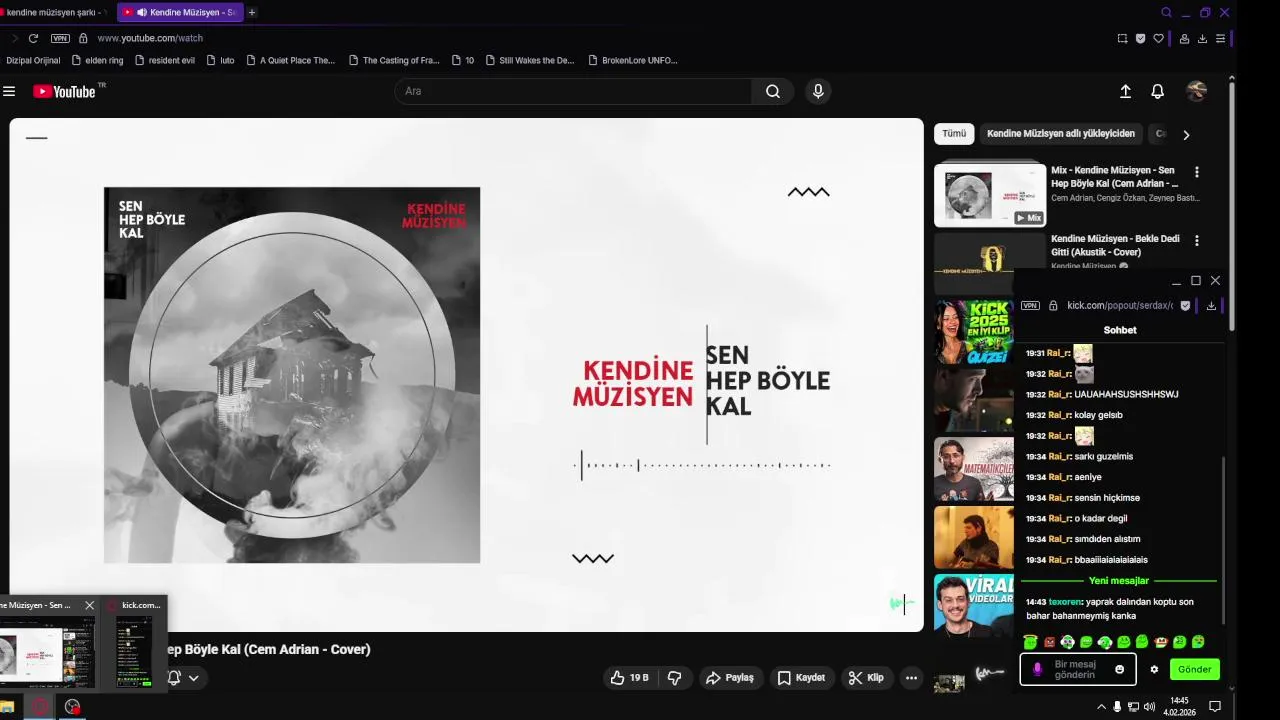Reload the page in browser toolbar
This screenshot has width=1280, height=720.
pyautogui.click(x=33, y=38)
